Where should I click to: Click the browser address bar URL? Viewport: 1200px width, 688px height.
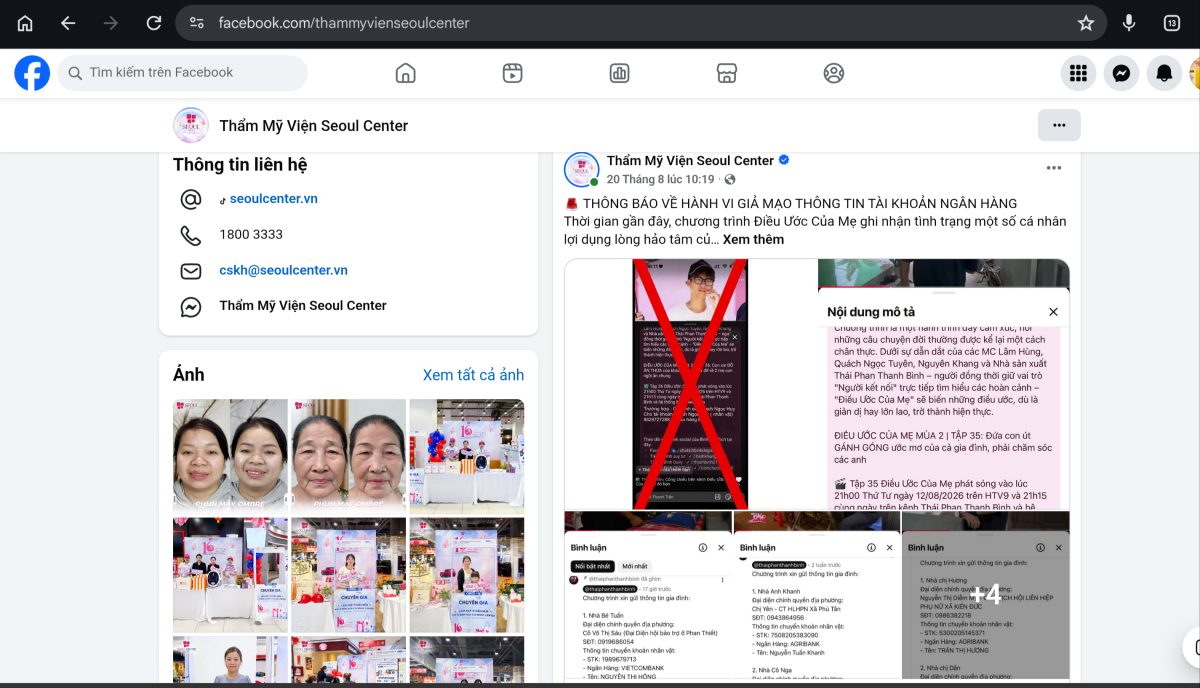[x=344, y=23]
